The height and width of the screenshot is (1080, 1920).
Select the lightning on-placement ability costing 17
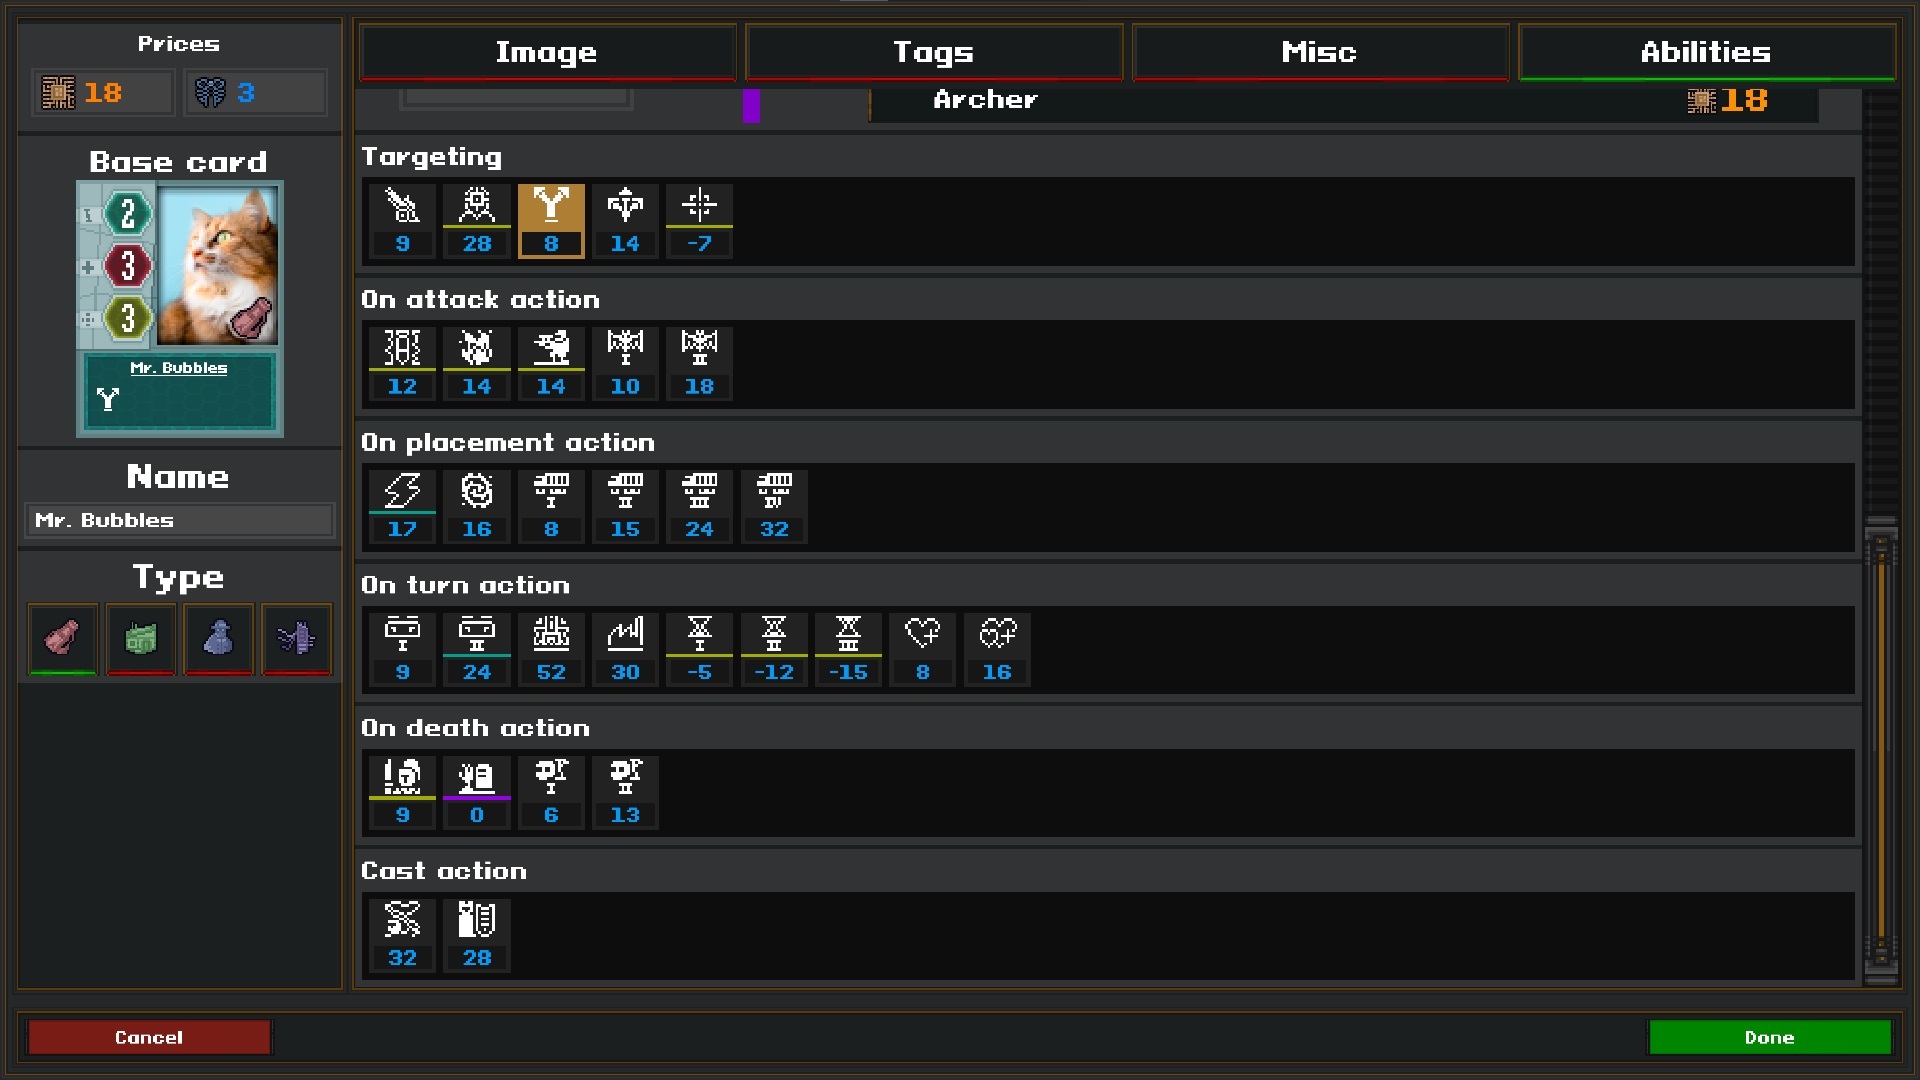pos(402,507)
